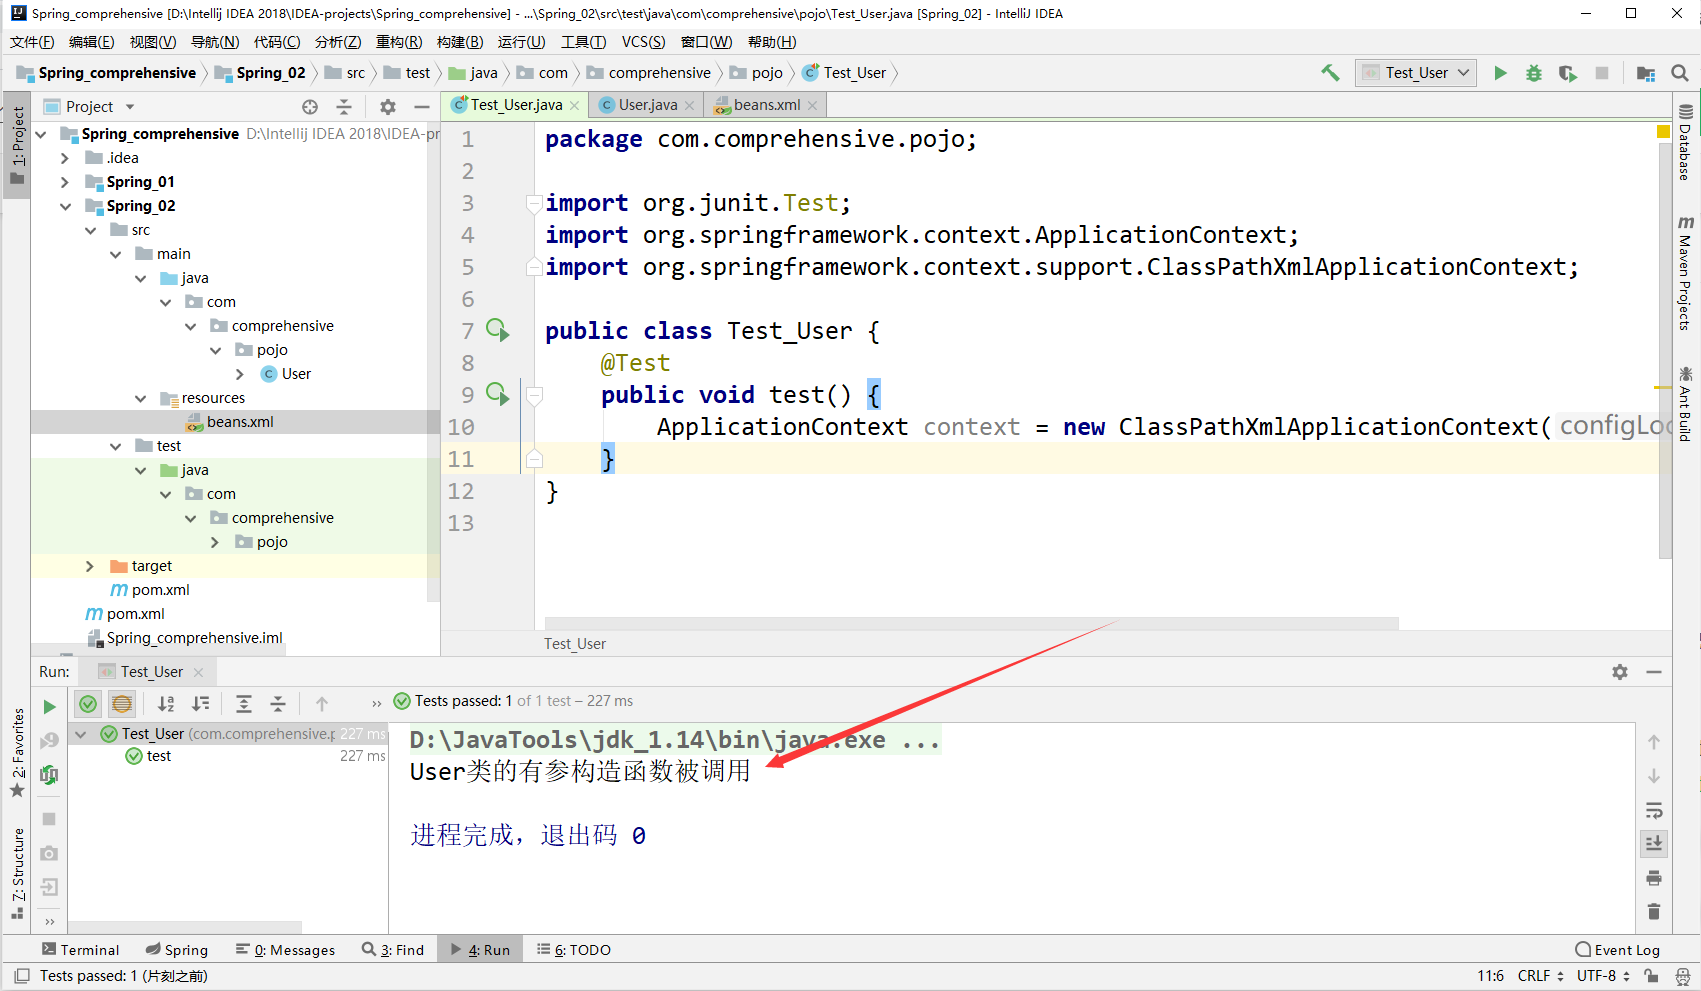
Task: Expand all test results
Action: coord(244,704)
